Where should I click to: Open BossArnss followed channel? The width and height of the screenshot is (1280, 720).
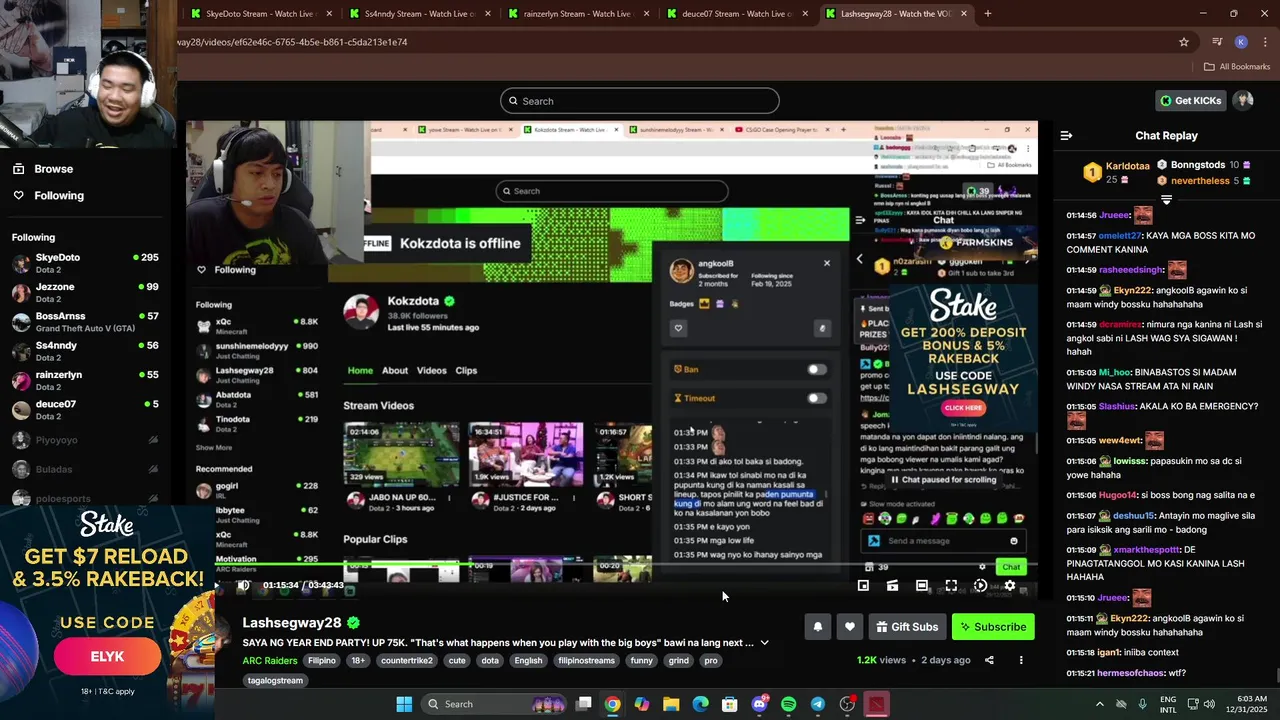click(x=85, y=322)
